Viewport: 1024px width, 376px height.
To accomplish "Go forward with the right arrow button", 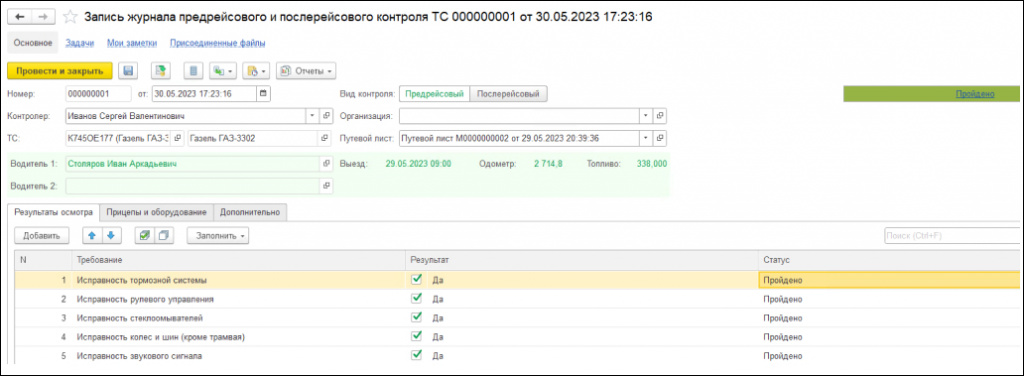I will click(42, 18).
